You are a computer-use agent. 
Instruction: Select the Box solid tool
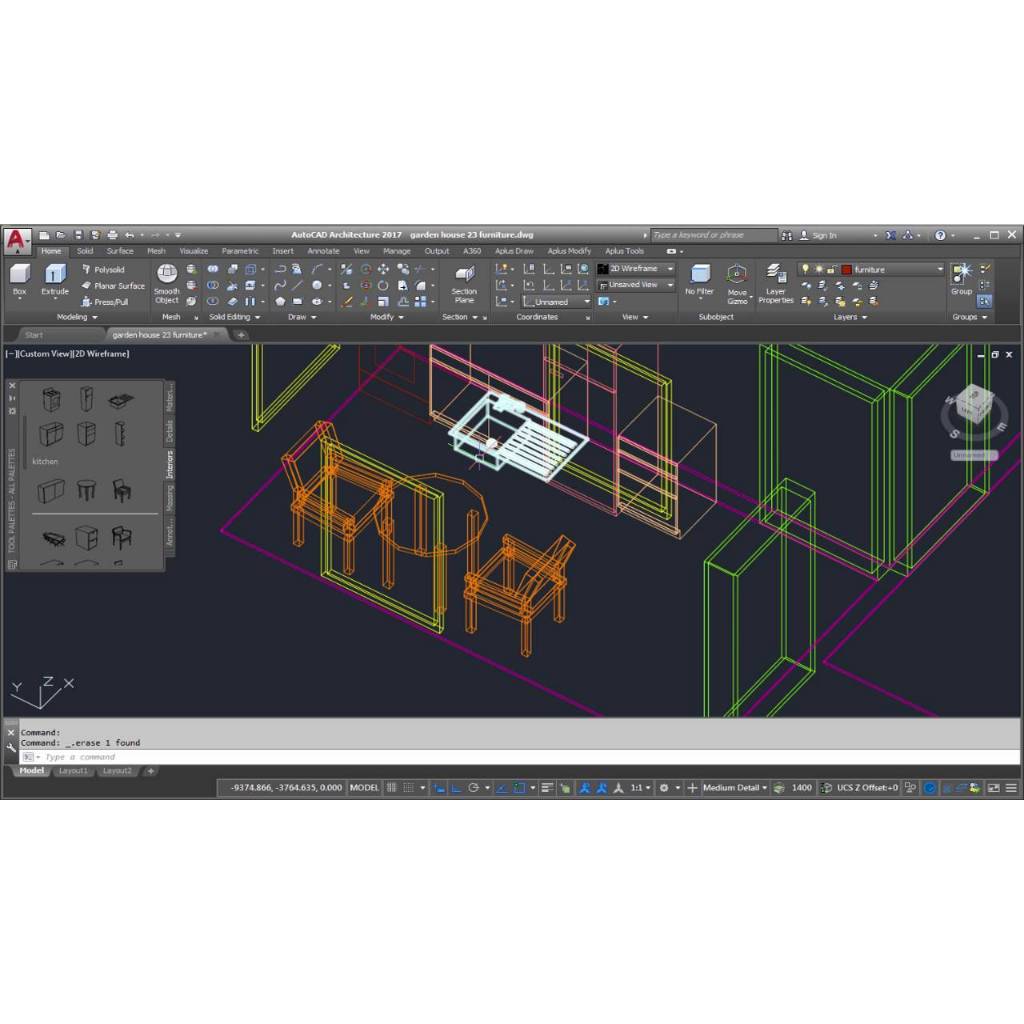tap(20, 280)
